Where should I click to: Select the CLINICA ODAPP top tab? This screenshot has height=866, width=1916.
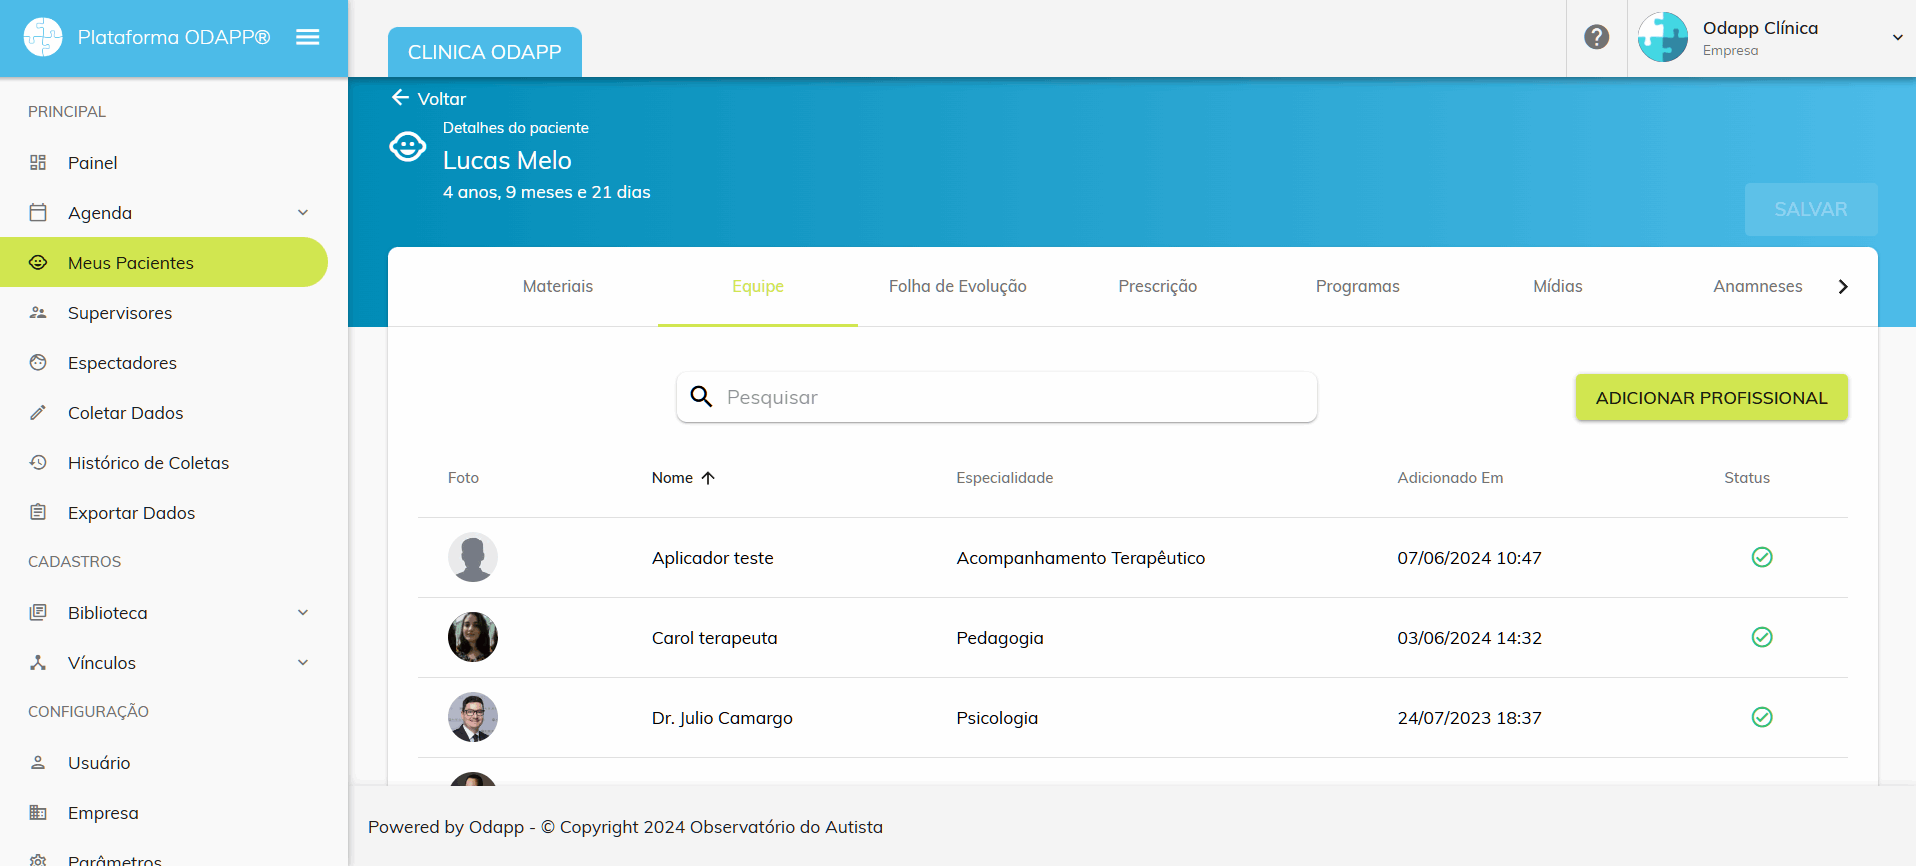click(485, 52)
